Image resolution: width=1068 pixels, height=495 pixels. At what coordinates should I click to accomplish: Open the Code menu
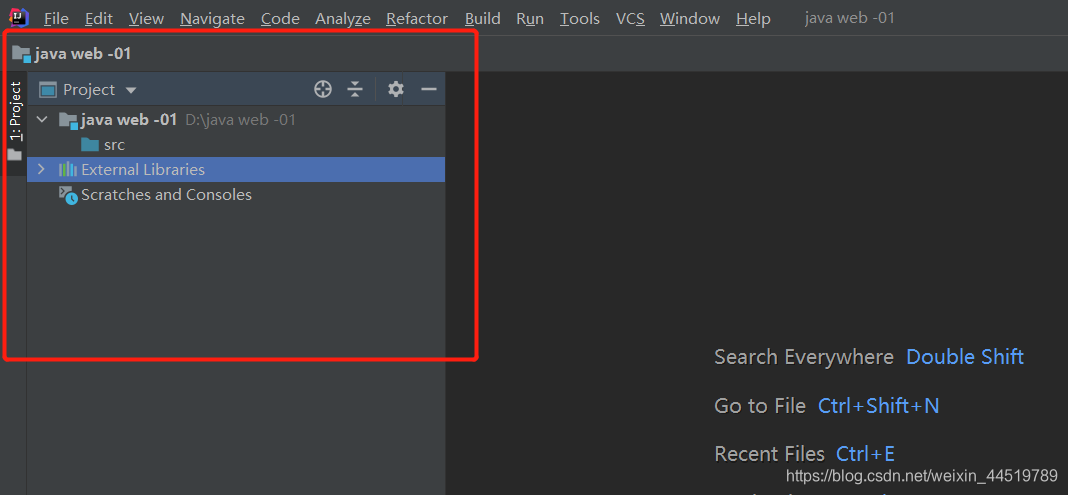pos(280,18)
